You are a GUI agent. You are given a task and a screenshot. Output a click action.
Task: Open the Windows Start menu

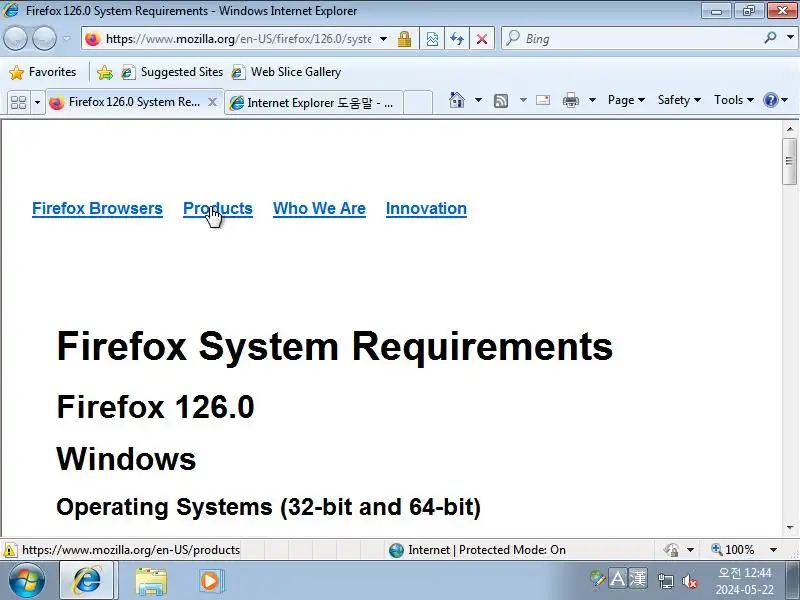click(27, 581)
